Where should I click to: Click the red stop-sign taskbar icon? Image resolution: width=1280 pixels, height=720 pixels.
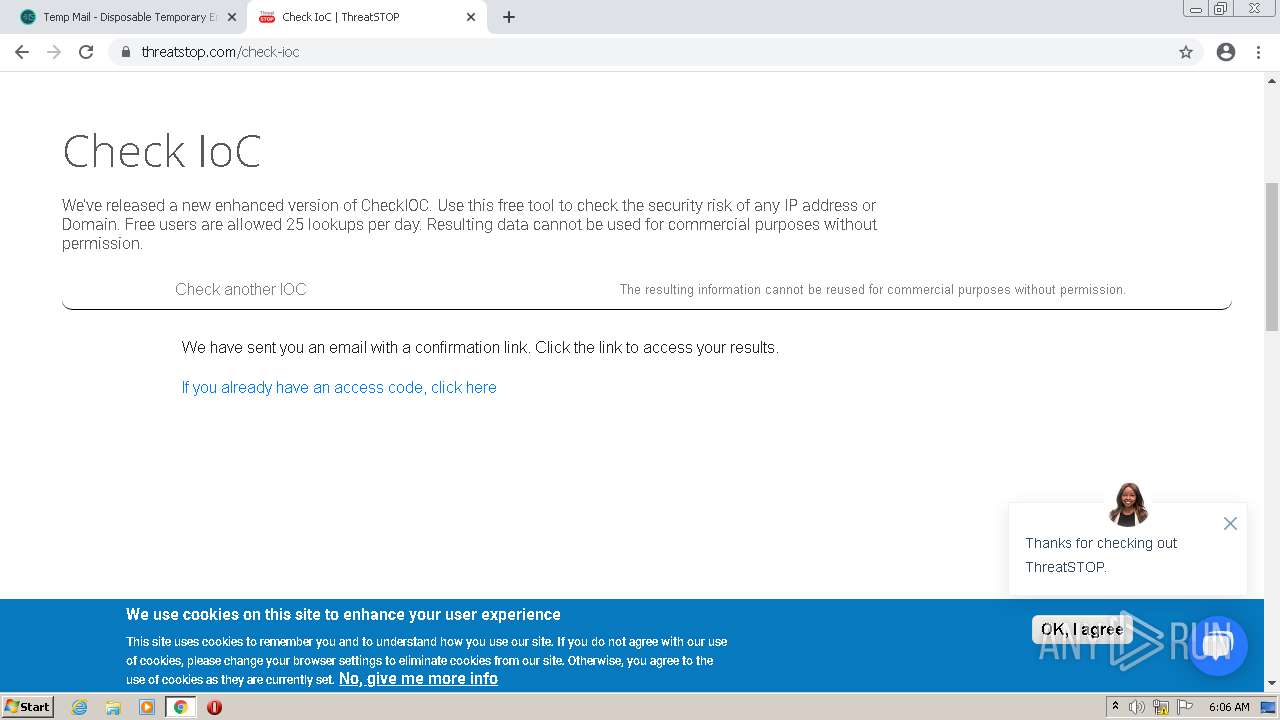(214, 707)
